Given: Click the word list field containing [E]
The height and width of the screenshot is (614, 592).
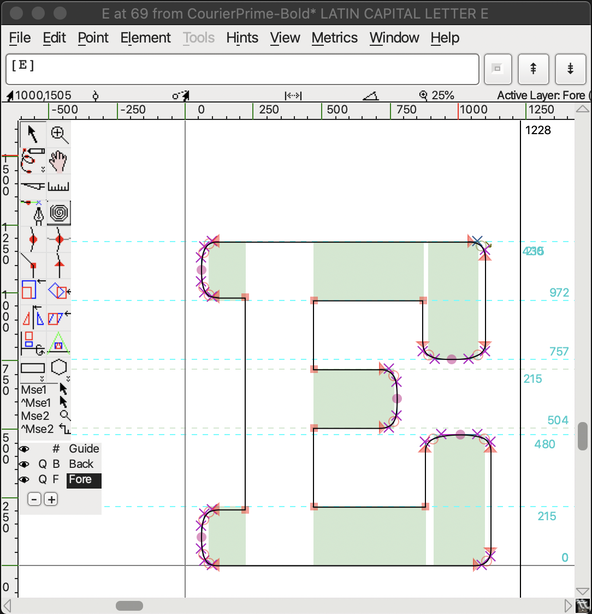Looking at the screenshot, I should pos(242,69).
